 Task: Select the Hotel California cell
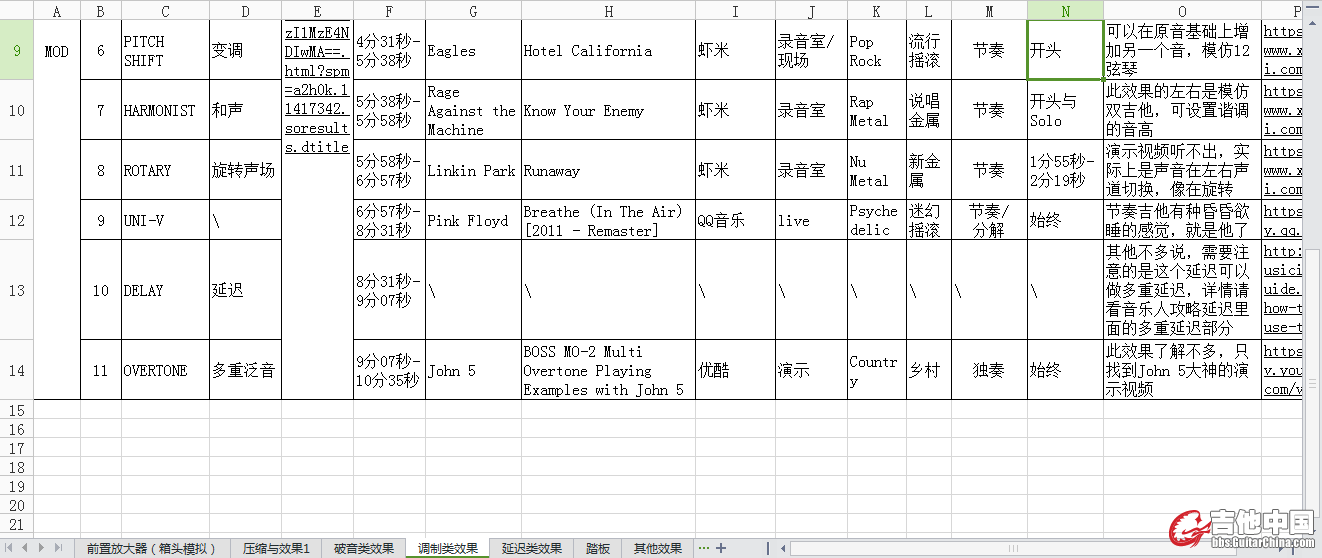click(x=608, y=50)
